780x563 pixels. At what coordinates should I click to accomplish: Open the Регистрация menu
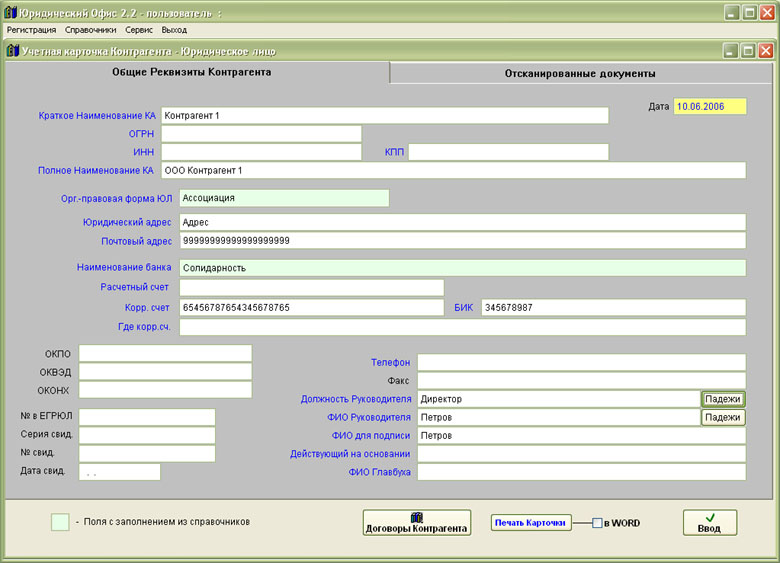point(31,30)
